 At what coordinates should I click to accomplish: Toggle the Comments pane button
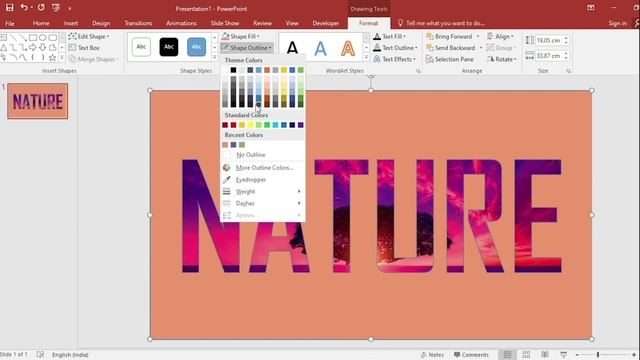tap(471, 355)
